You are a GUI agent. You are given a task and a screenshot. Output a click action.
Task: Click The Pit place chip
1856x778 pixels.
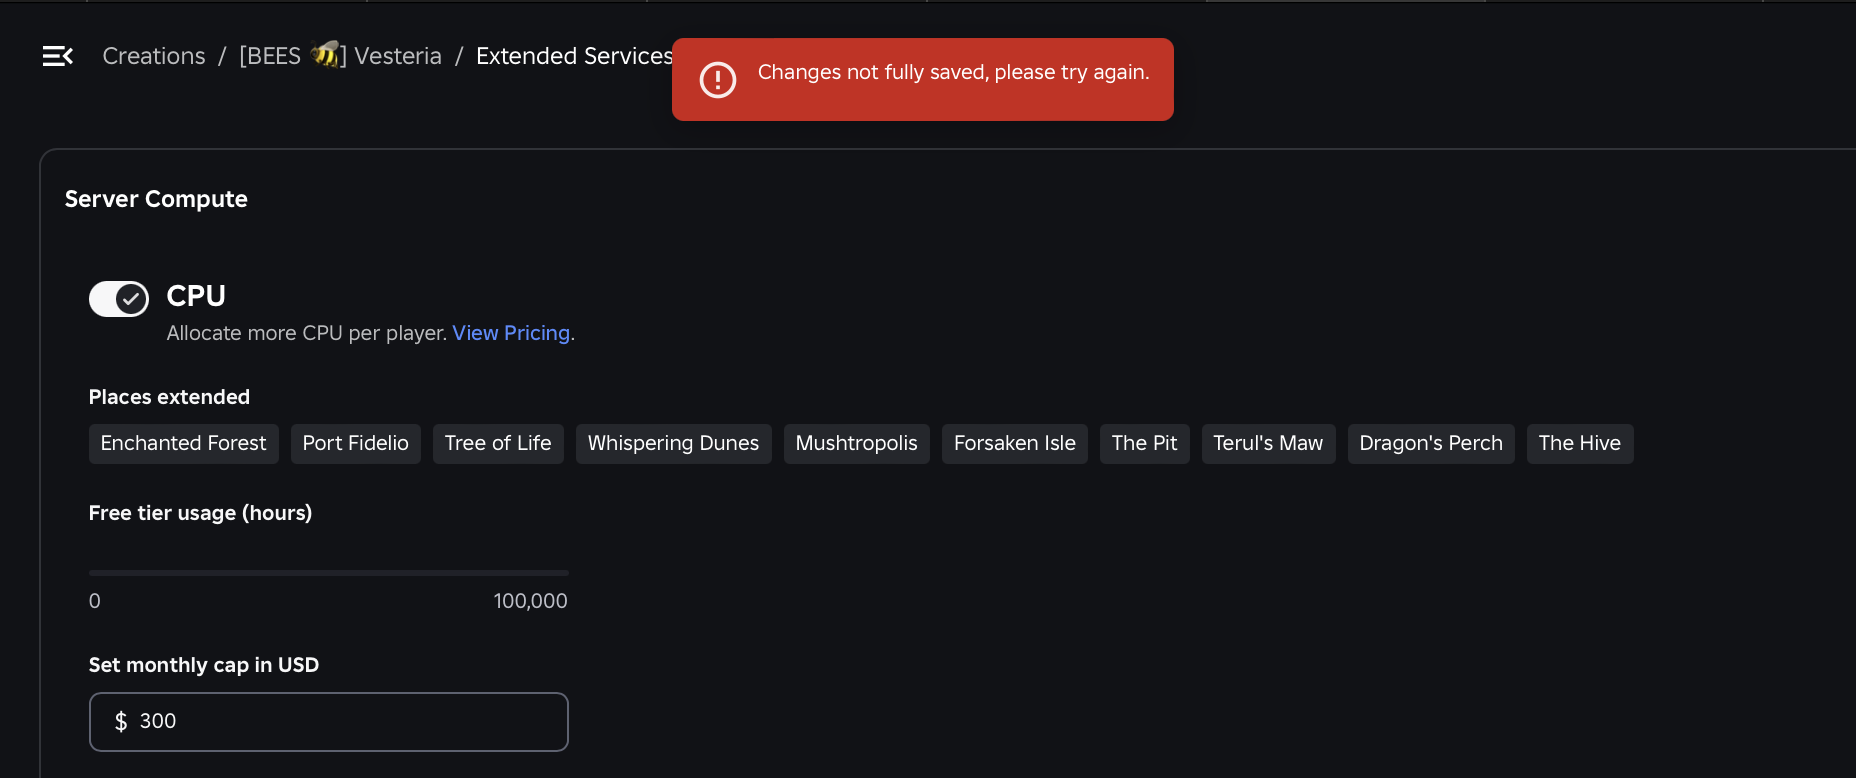pyautogui.click(x=1145, y=443)
